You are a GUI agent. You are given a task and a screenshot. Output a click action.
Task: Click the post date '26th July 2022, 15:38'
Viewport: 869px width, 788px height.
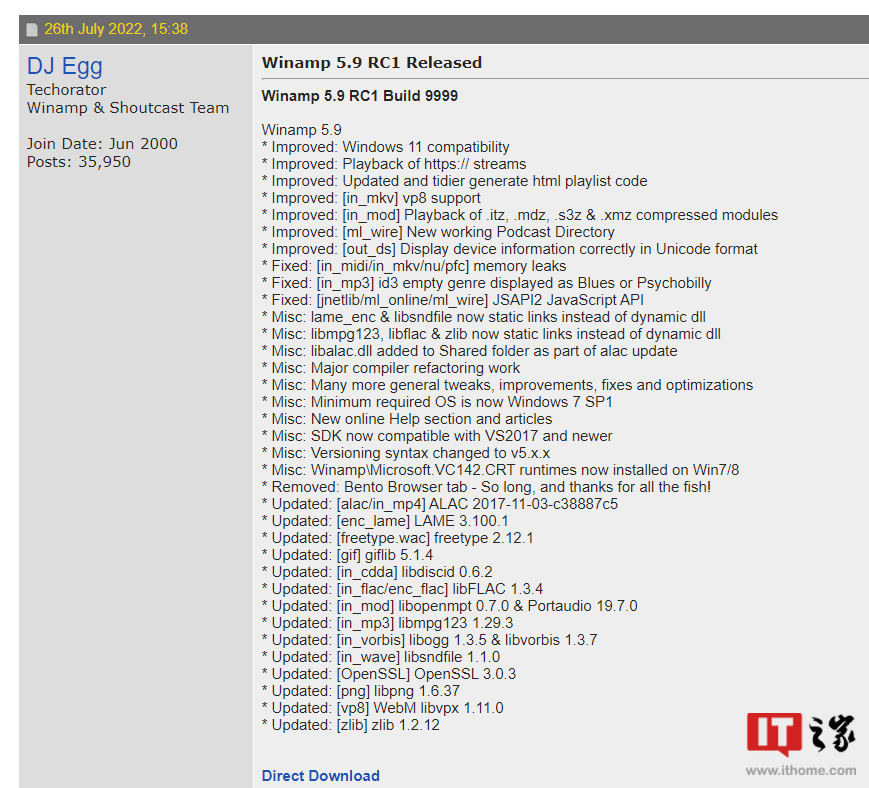(x=116, y=29)
